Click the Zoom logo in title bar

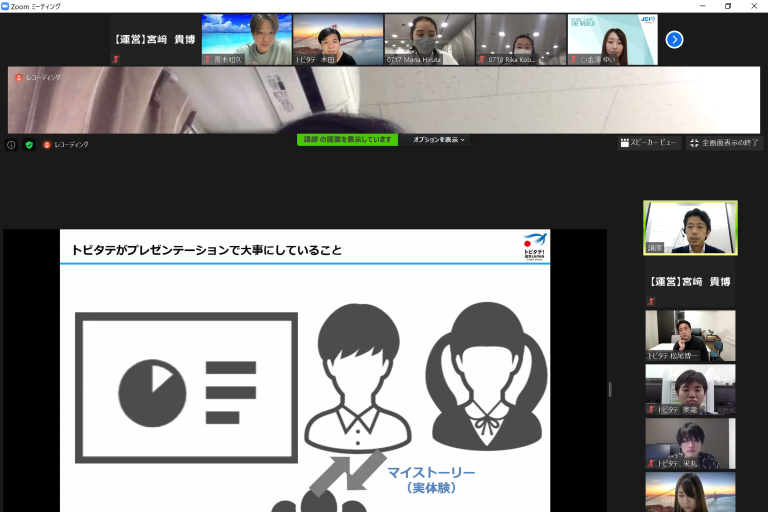coord(7,6)
